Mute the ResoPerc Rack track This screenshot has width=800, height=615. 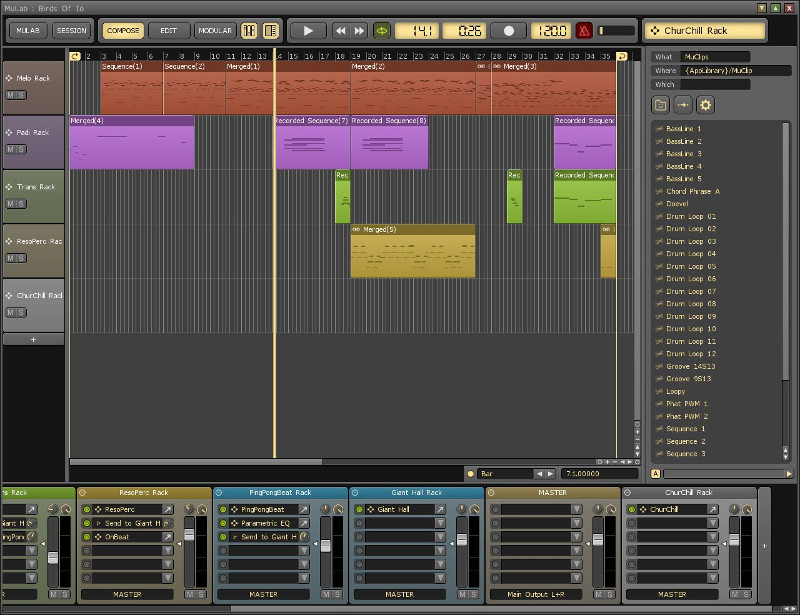(x=10, y=258)
